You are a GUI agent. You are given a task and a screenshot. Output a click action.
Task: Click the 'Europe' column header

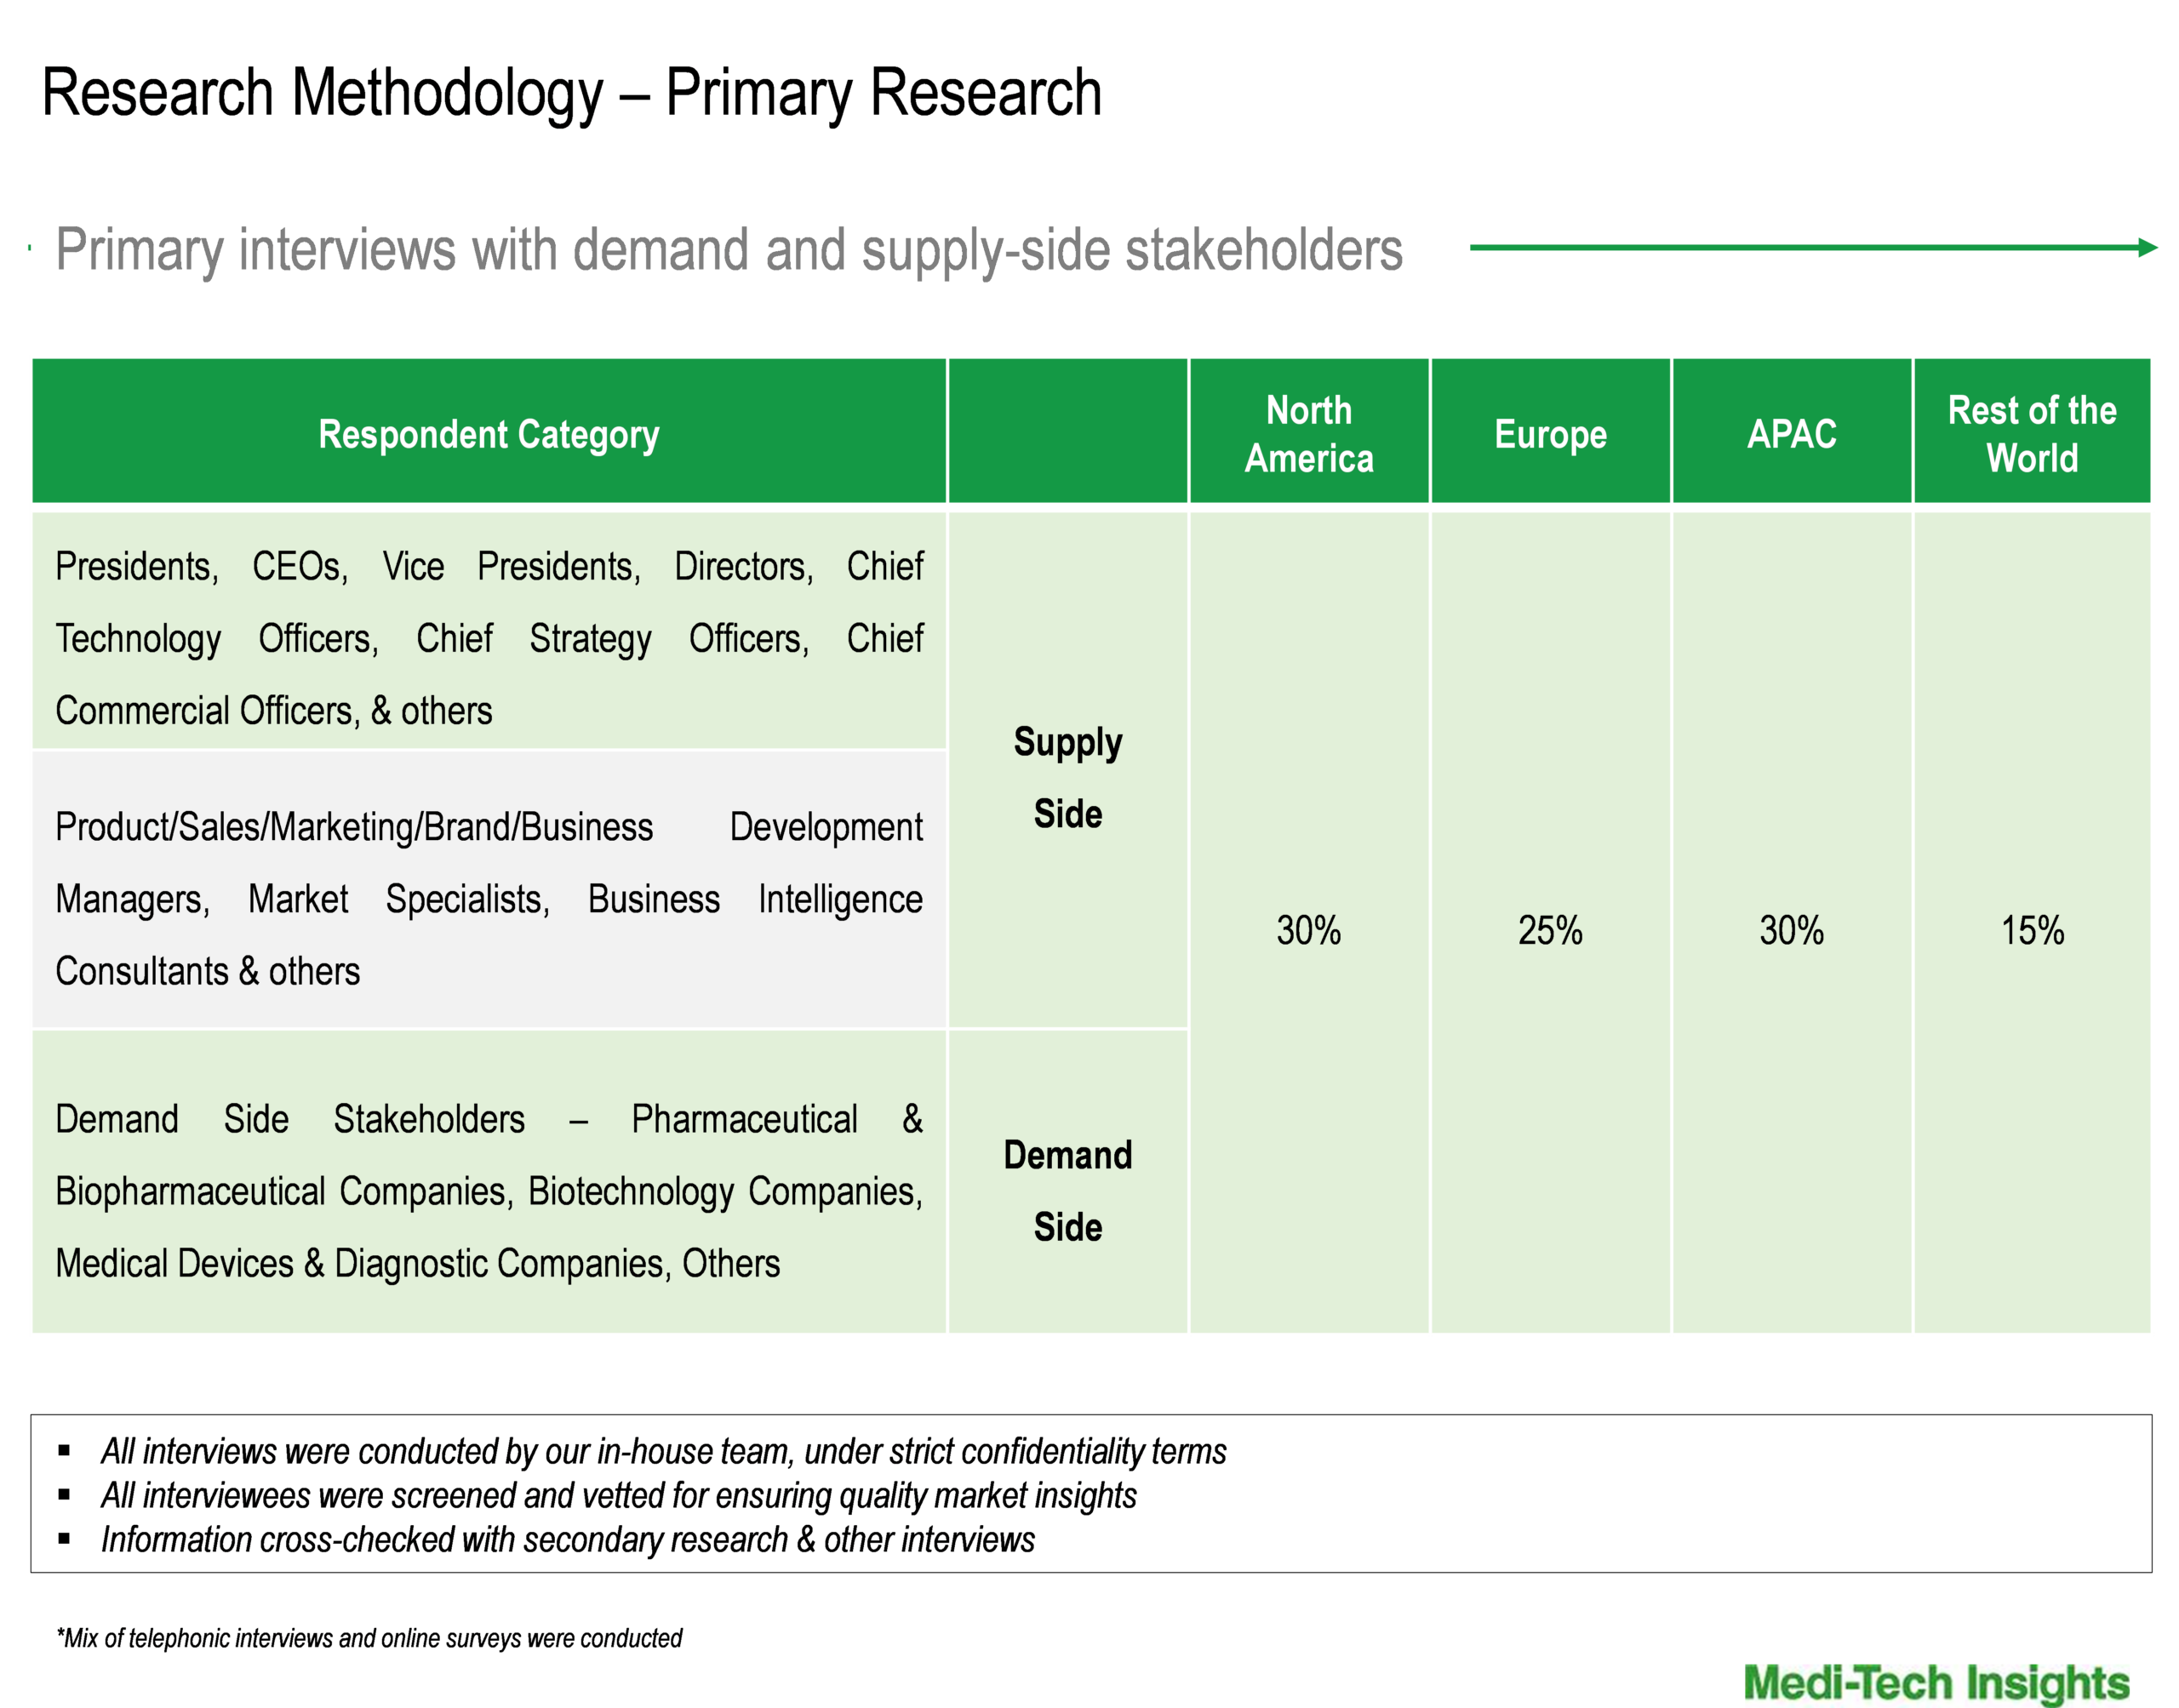(x=1551, y=431)
